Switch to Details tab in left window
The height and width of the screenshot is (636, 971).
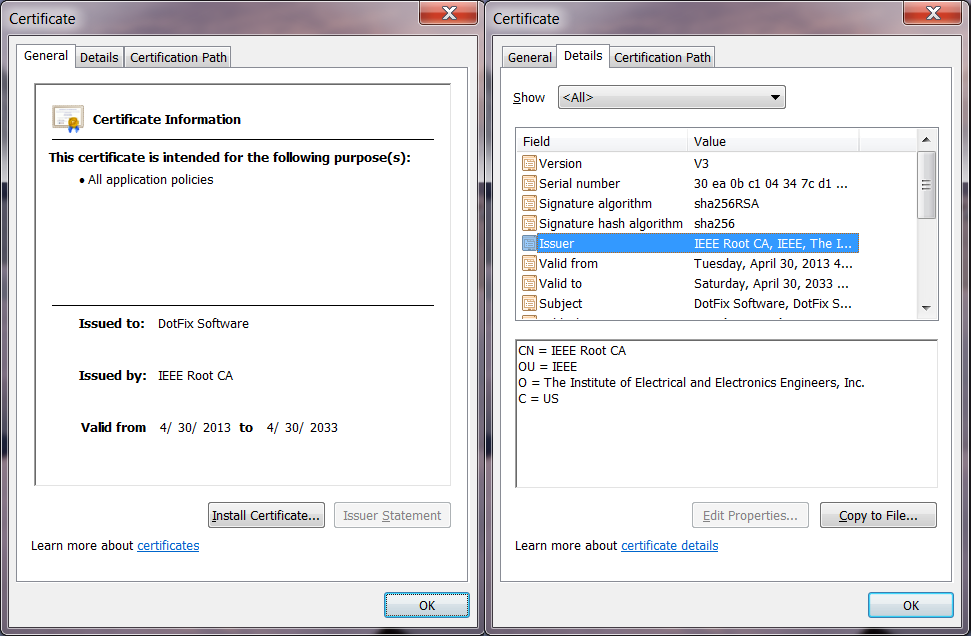tap(99, 58)
